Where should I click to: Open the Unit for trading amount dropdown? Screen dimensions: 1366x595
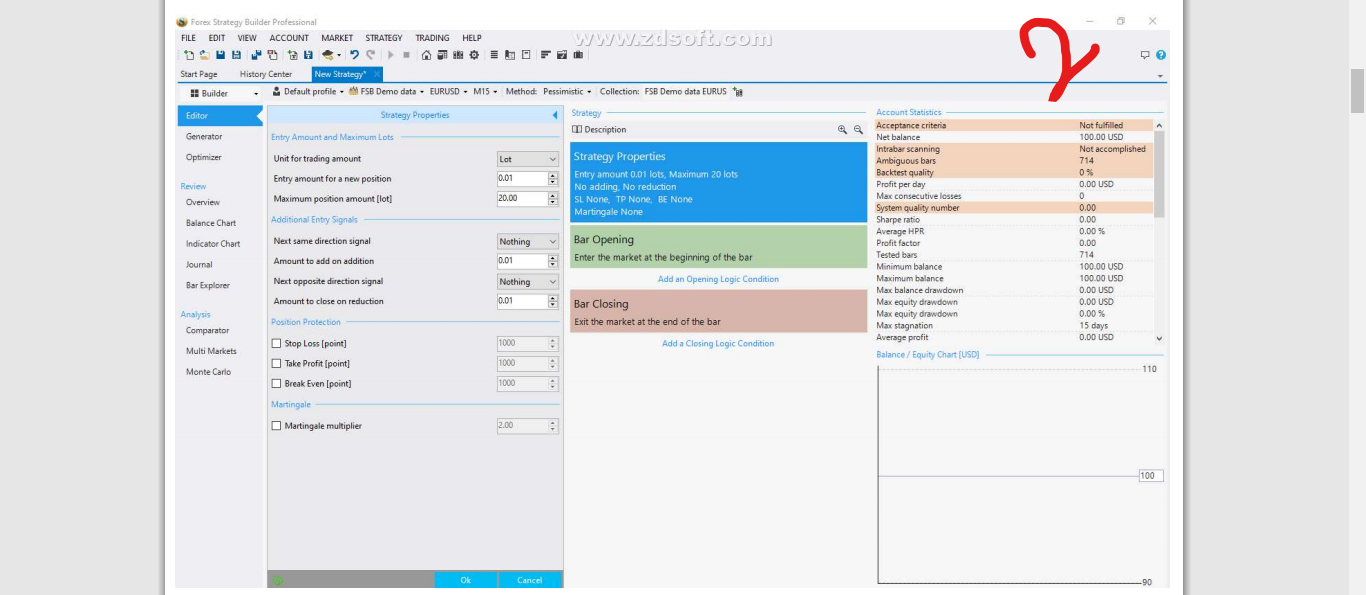click(528, 159)
